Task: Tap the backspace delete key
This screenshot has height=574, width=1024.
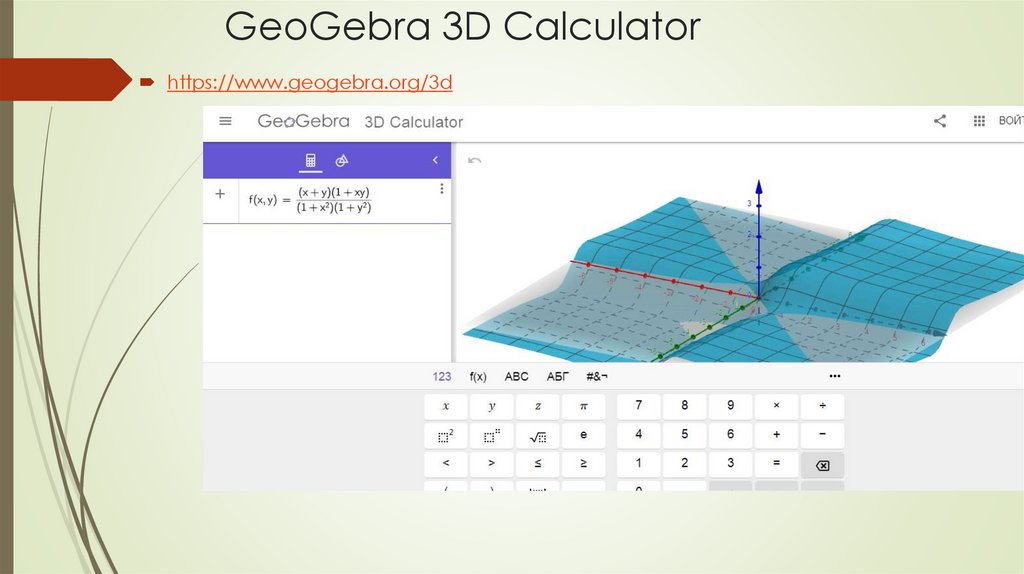Action: [x=822, y=465]
